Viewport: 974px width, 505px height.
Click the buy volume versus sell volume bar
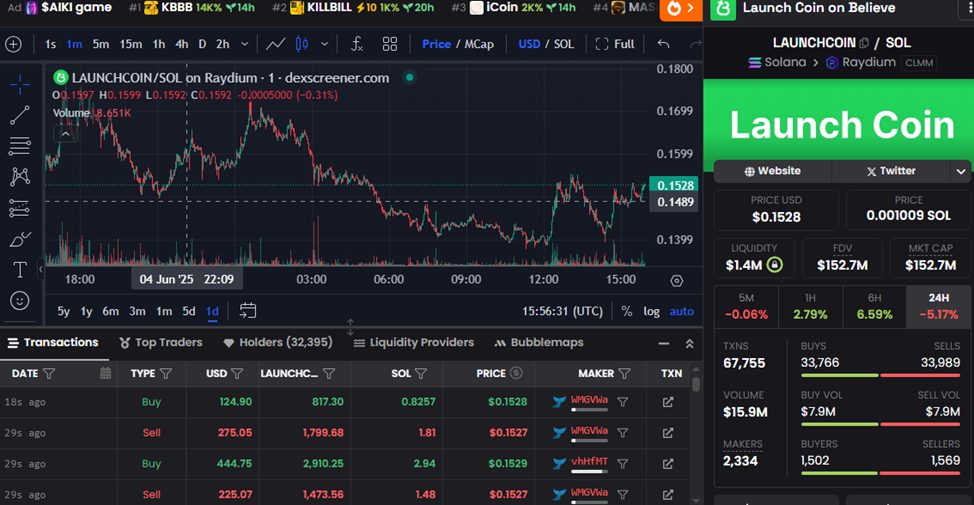(880, 424)
